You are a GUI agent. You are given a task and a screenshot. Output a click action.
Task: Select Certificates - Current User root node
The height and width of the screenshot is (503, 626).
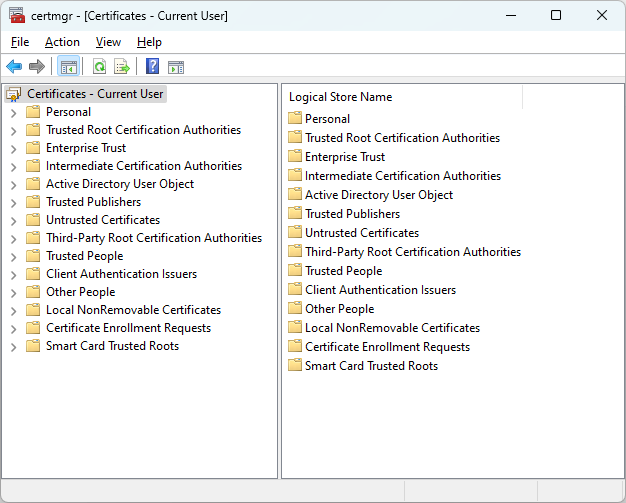coord(94,94)
